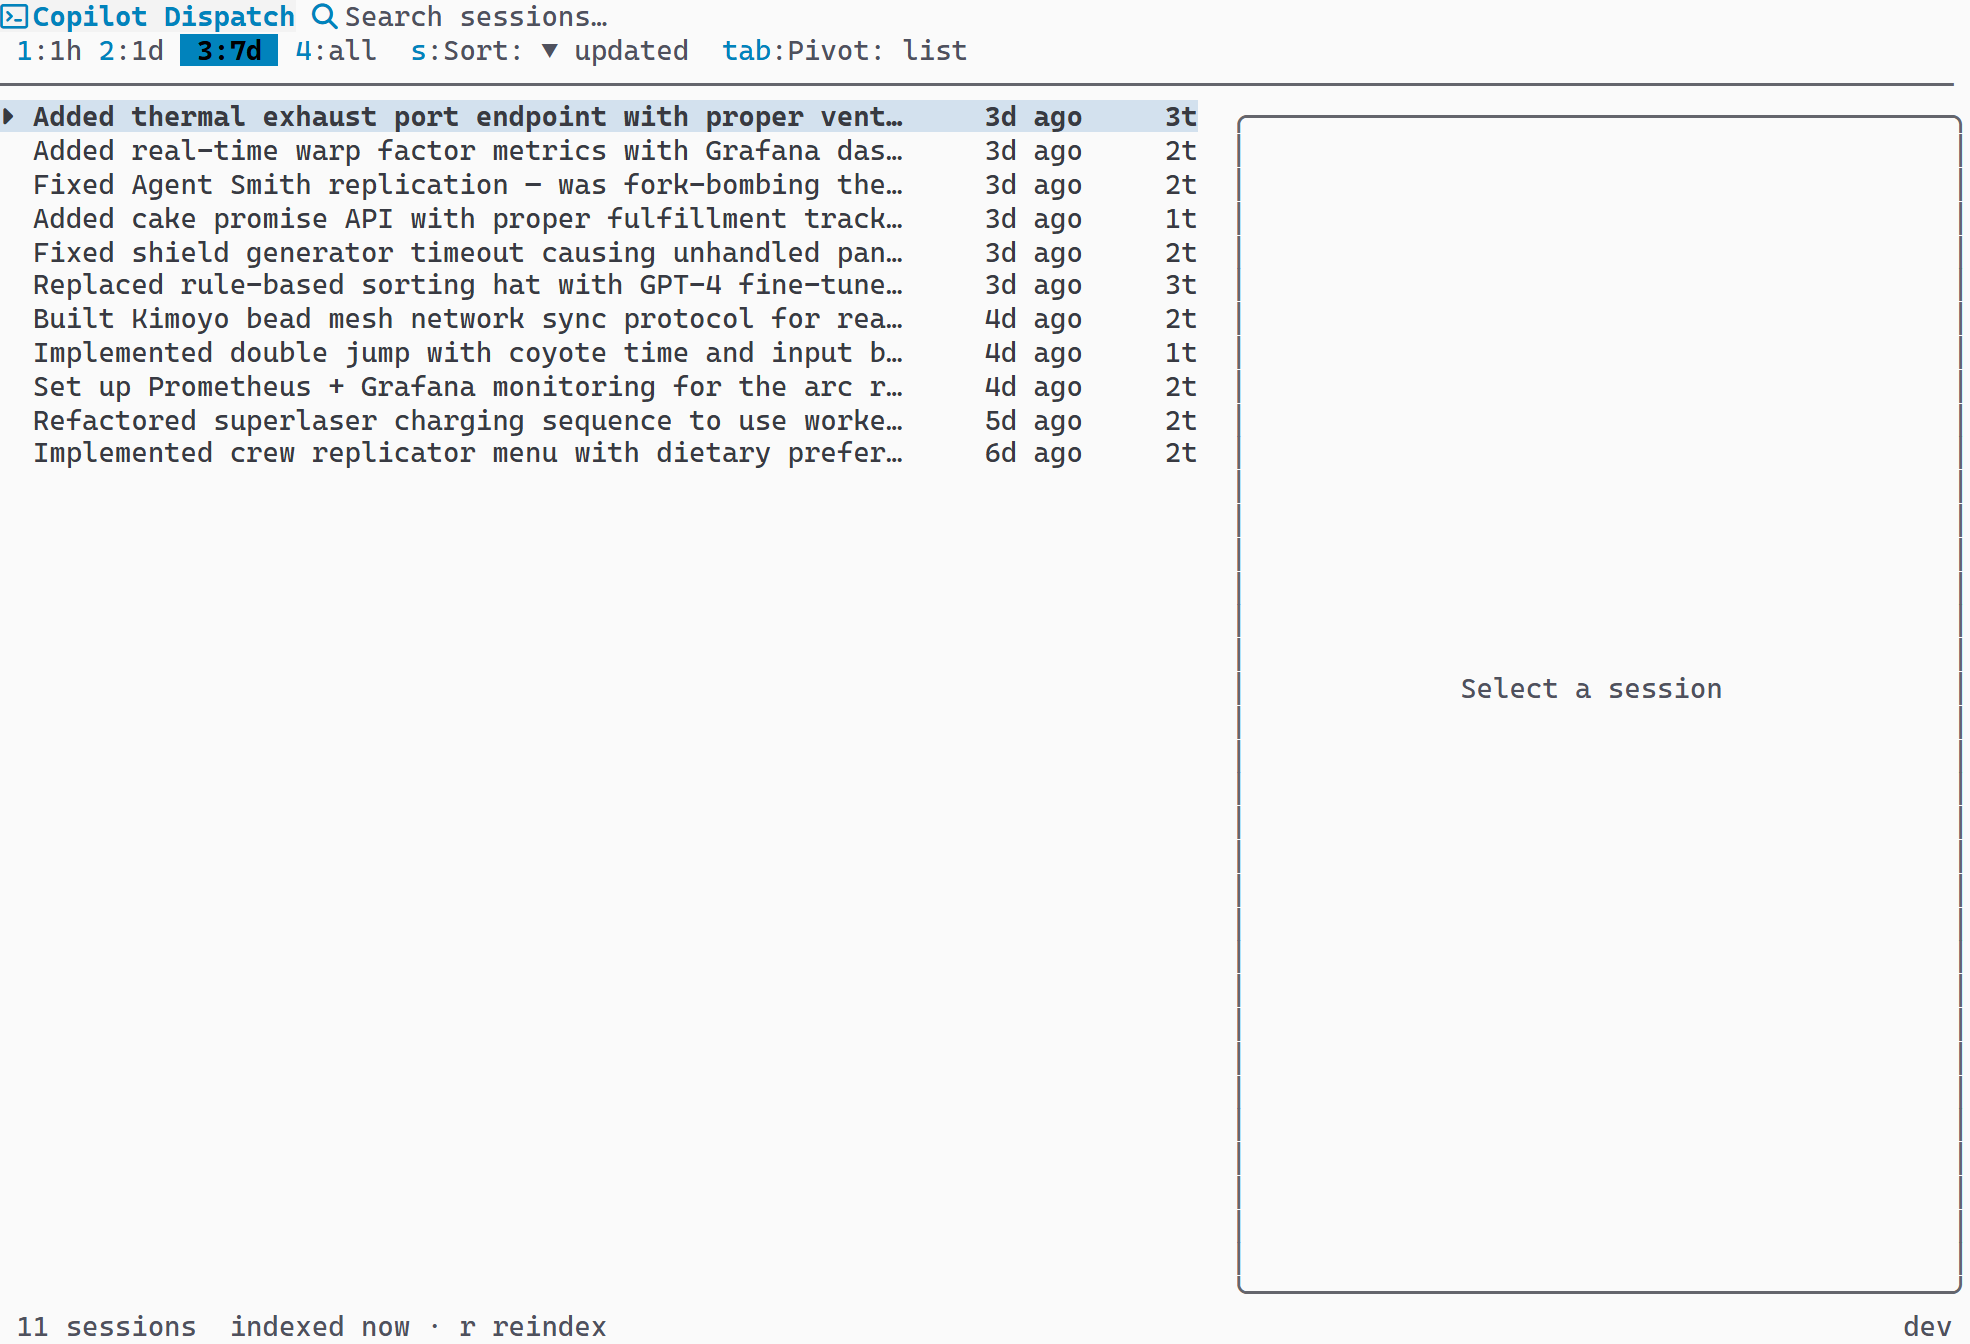Click the r reindex action in status bar
1970x1344 pixels.
[x=532, y=1326]
